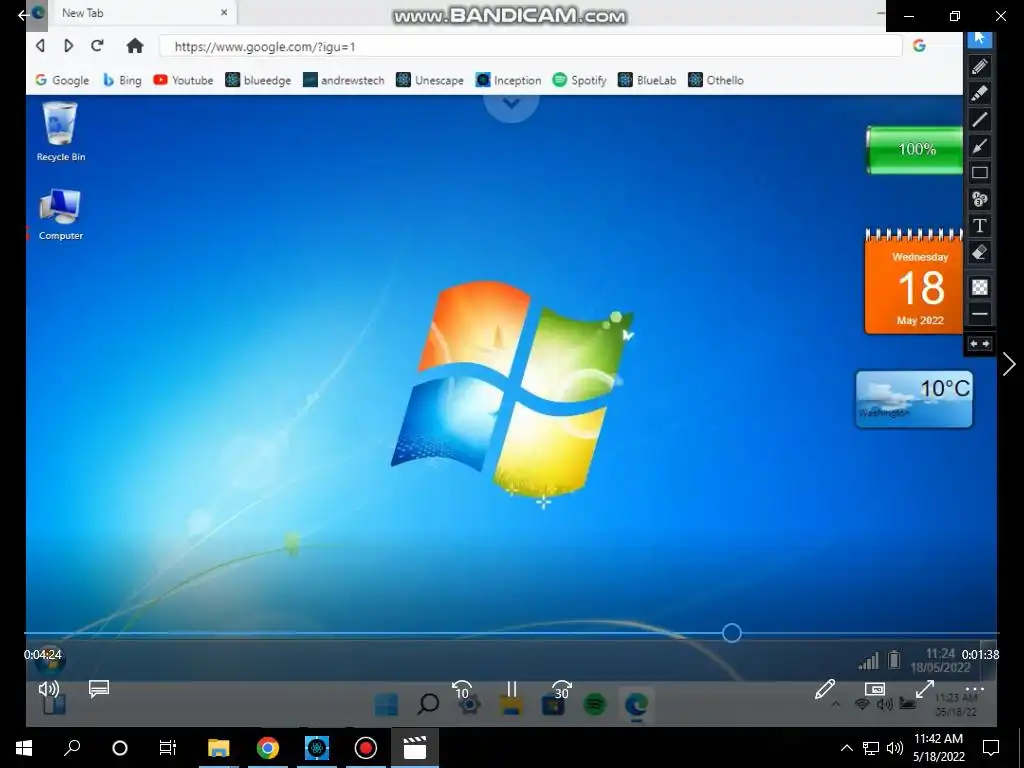Click the browser forward triangle button

pos(68,46)
